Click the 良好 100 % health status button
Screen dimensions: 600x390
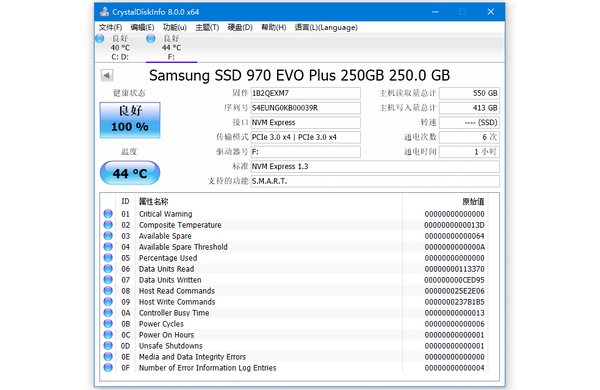[x=130, y=120]
